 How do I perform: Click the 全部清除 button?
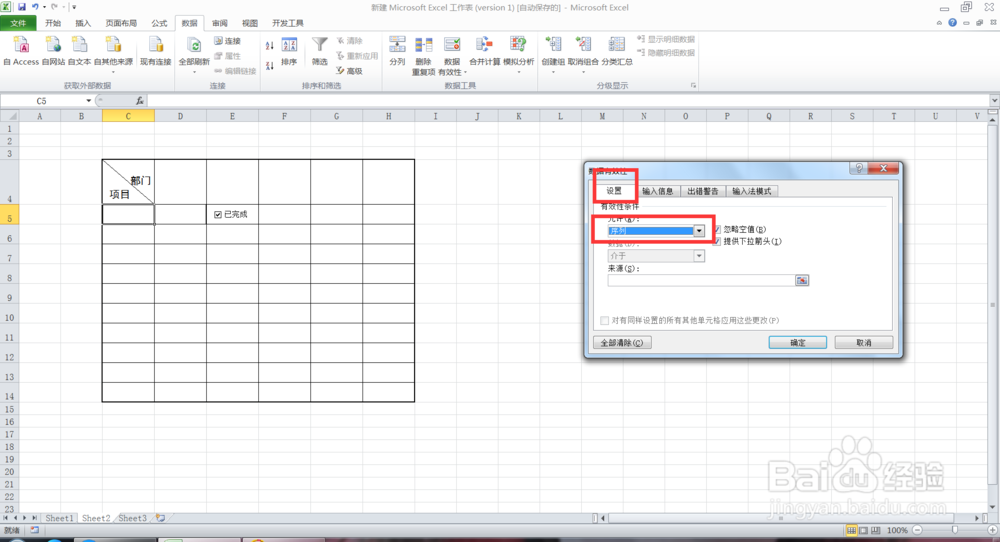click(x=622, y=343)
